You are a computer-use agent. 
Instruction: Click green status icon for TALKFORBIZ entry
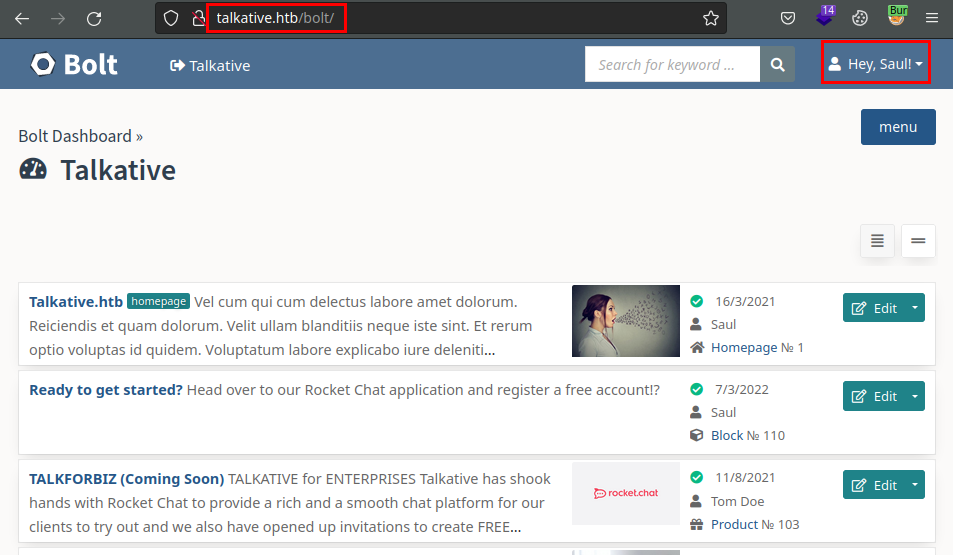[697, 477]
